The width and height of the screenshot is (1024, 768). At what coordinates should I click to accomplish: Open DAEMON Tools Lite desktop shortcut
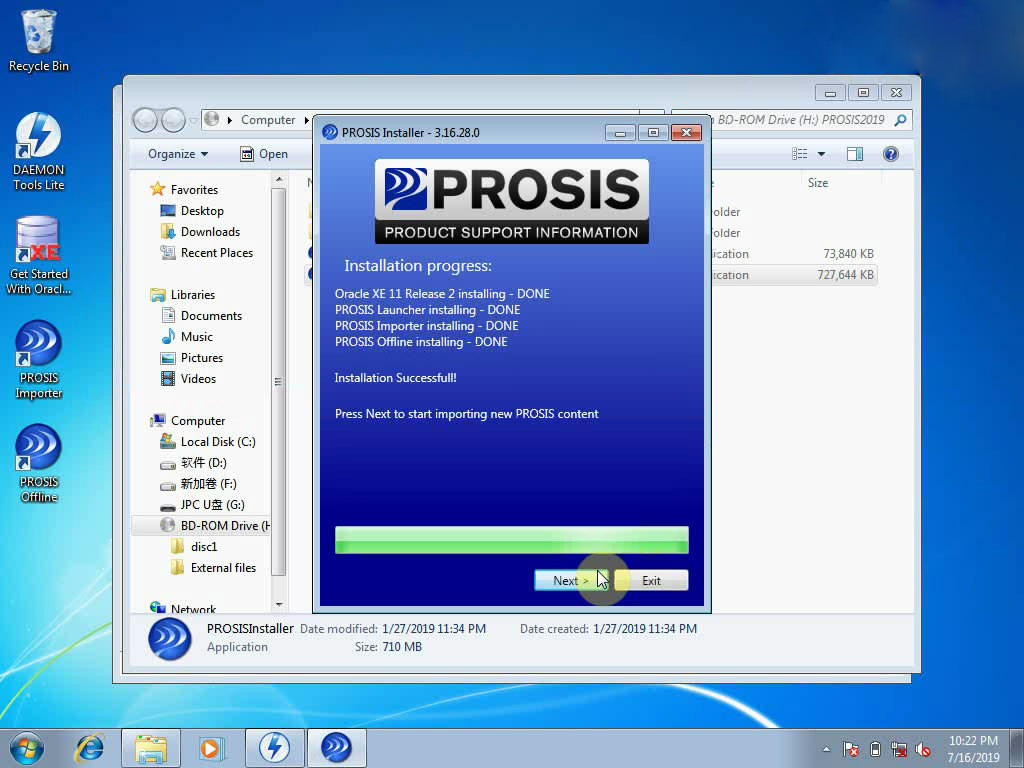[x=39, y=151]
